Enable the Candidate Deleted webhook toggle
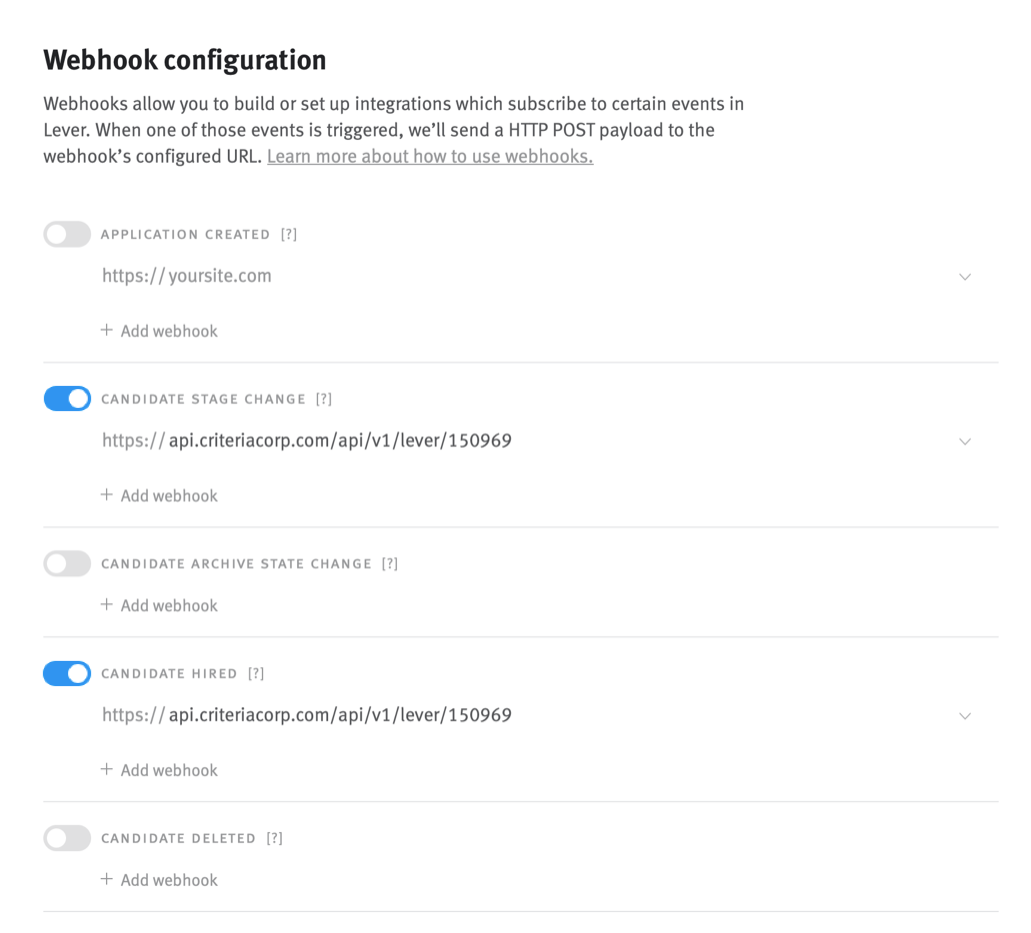This screenshot has width=1031, height=933. point(66,838)
